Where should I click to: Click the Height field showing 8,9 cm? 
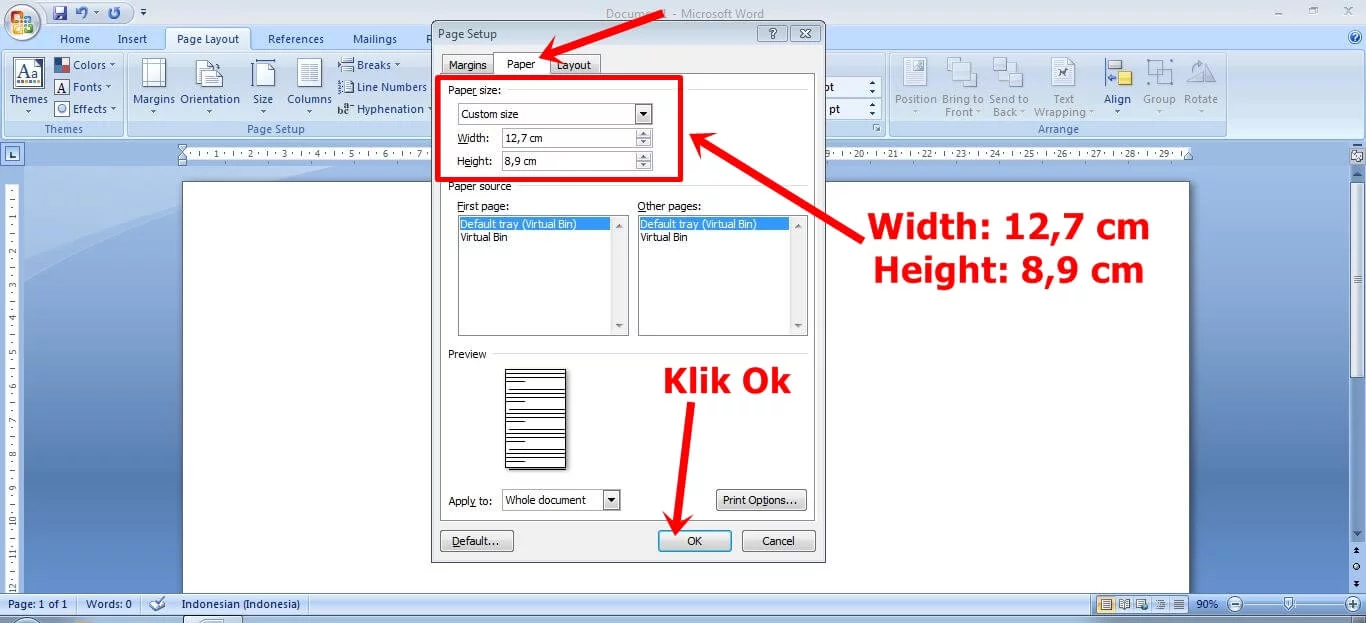(568, 161)
